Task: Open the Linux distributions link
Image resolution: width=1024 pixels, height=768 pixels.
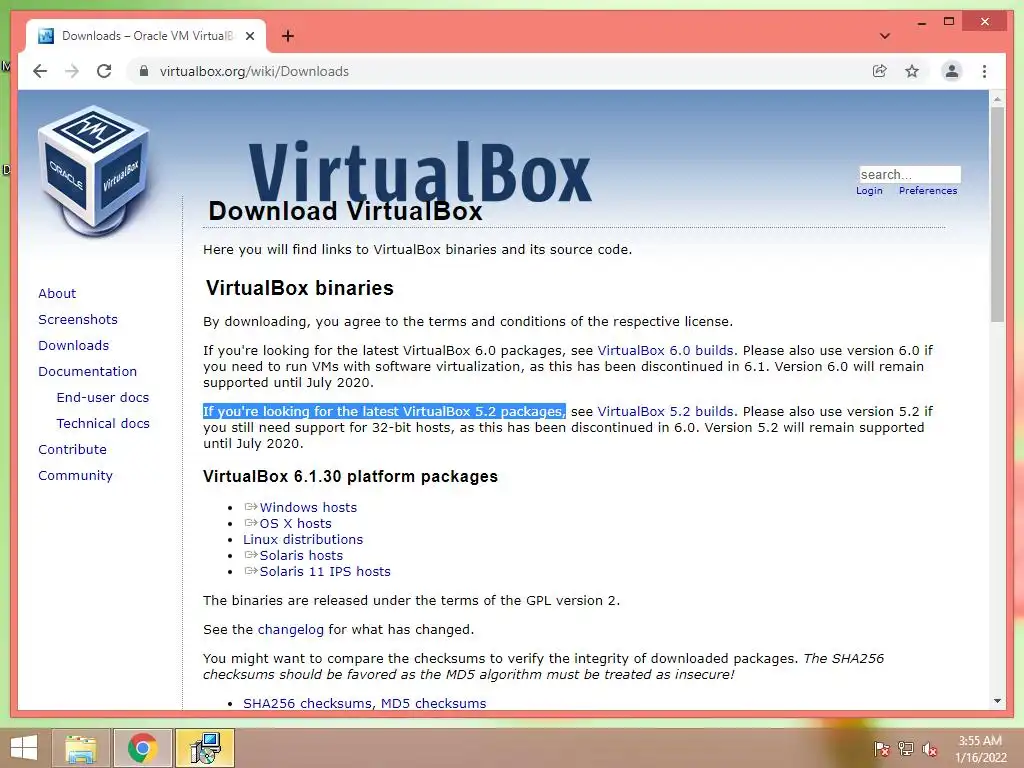Action: tap(303, 539)
